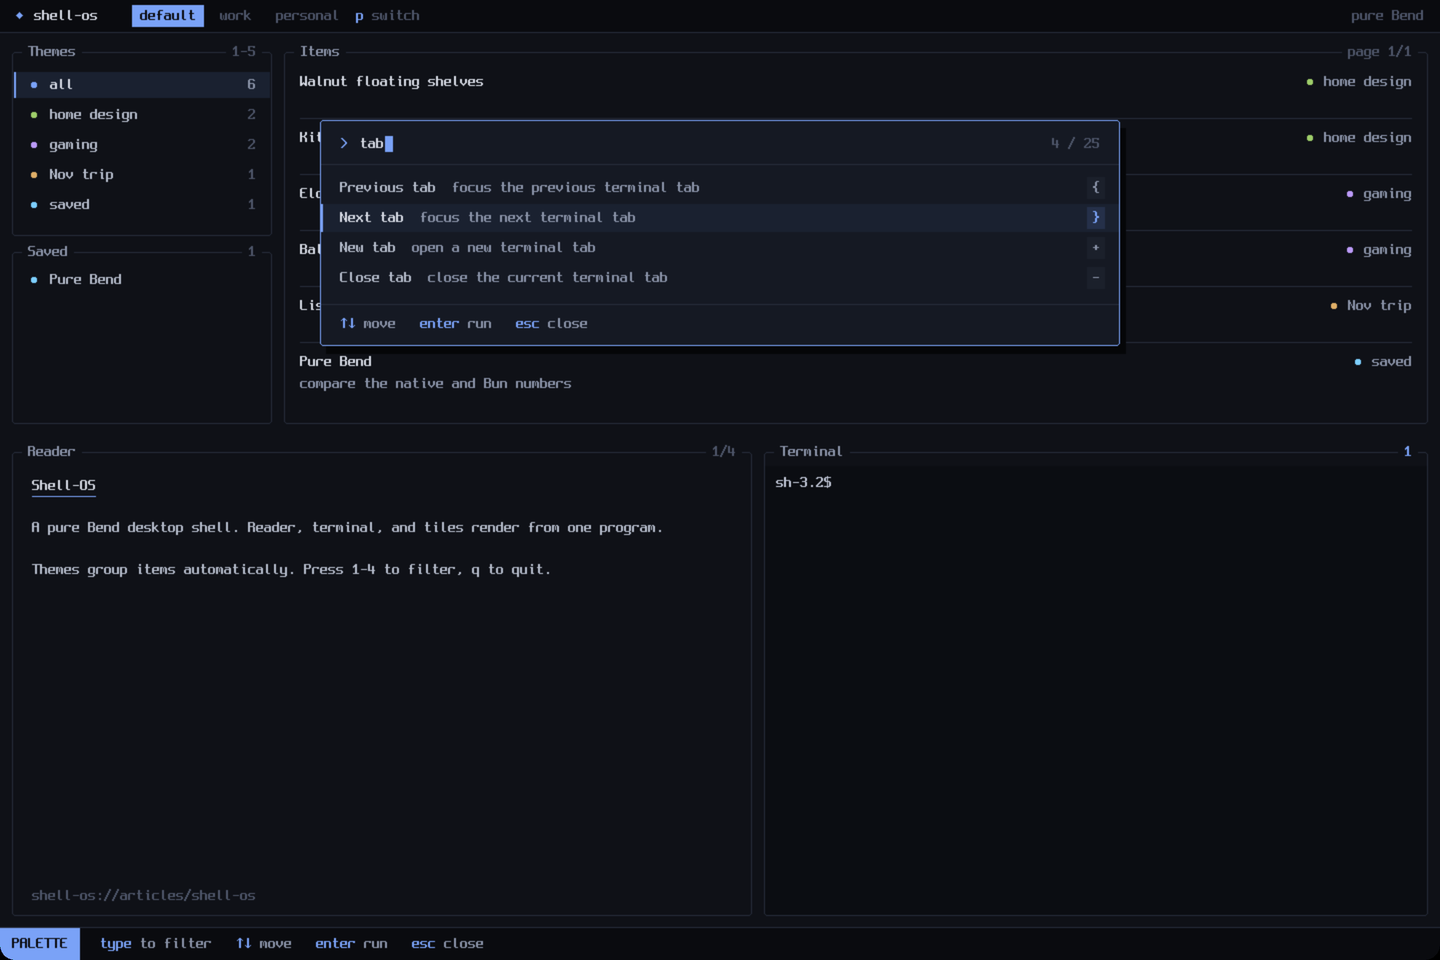Screen dimensions: 1440x960
Task: Select the Nov trip theme row
Action: [142, 174]
